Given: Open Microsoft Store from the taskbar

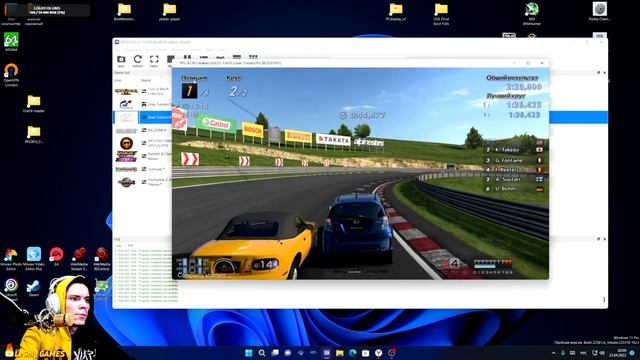Looking at the screenshot, I should point(366,353).
